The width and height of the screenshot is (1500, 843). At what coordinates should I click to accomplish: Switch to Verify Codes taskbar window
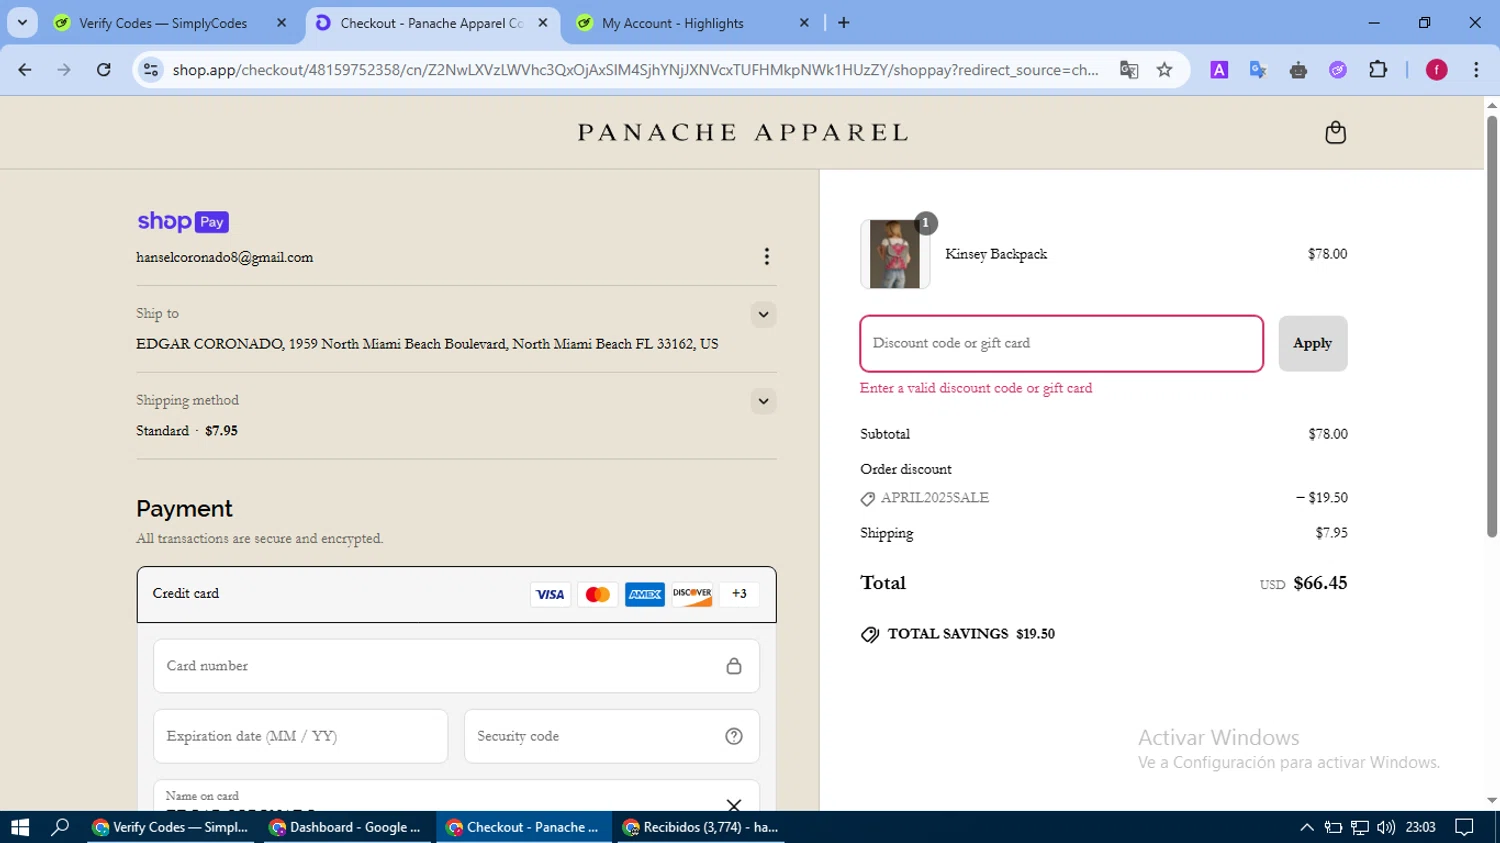171,827
